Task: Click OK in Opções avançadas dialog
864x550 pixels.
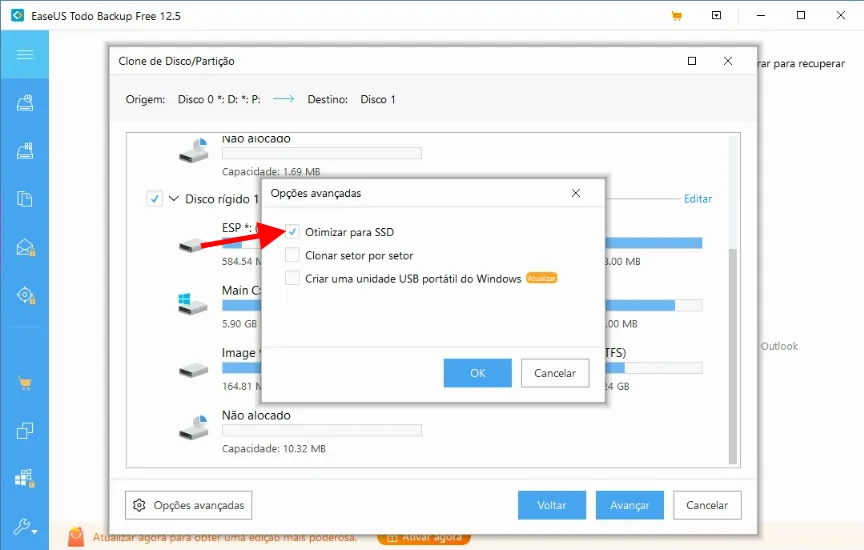Action: (x=478, y=373)
